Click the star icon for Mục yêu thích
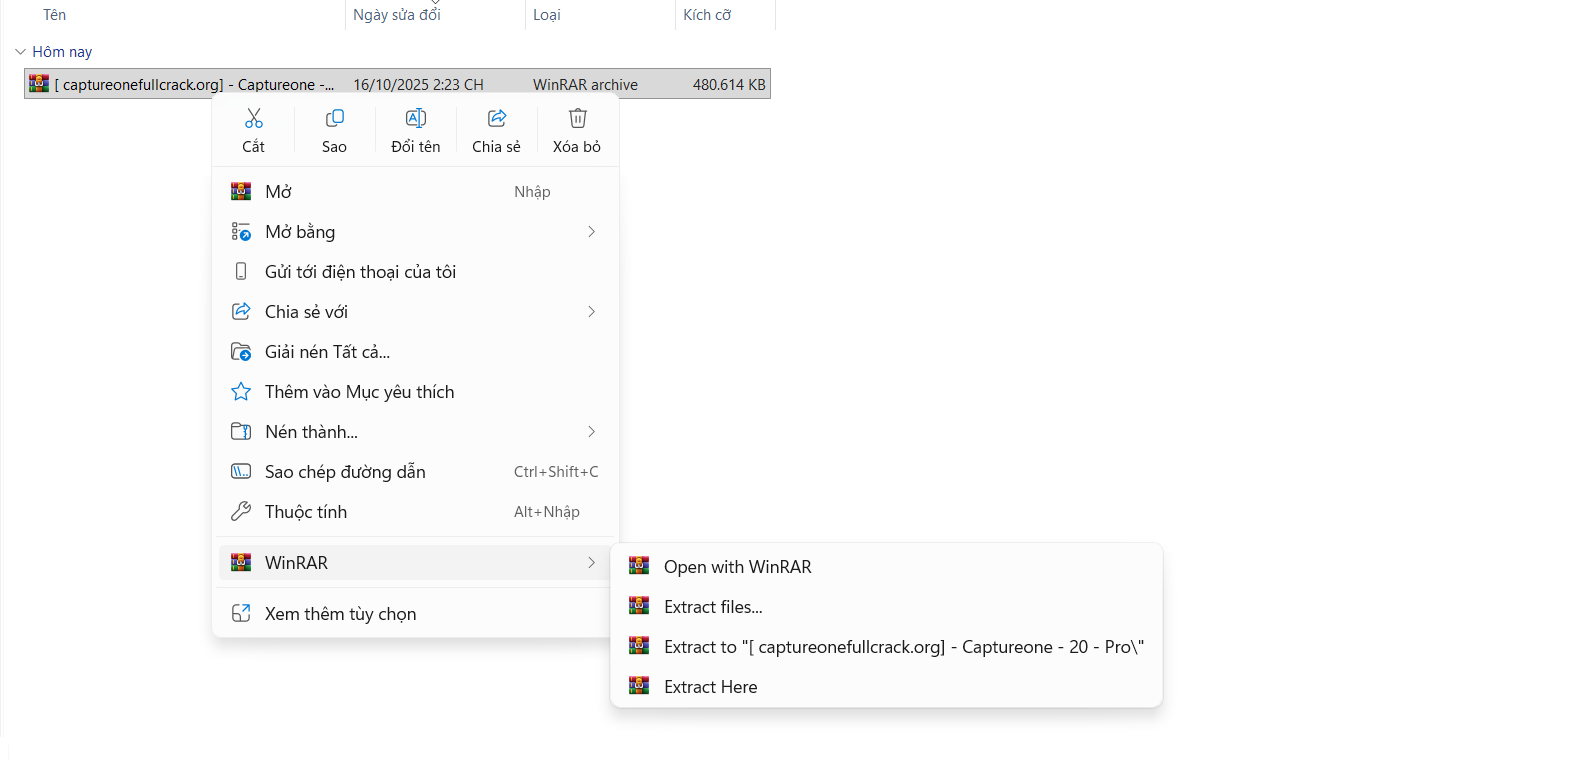The image size is (1574, 762). coord(241,392)
